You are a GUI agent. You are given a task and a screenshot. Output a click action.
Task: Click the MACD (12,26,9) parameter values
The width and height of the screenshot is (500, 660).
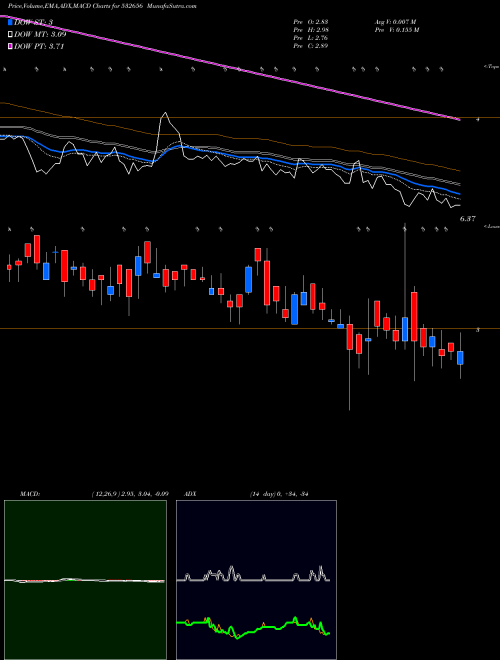(130, 494)
